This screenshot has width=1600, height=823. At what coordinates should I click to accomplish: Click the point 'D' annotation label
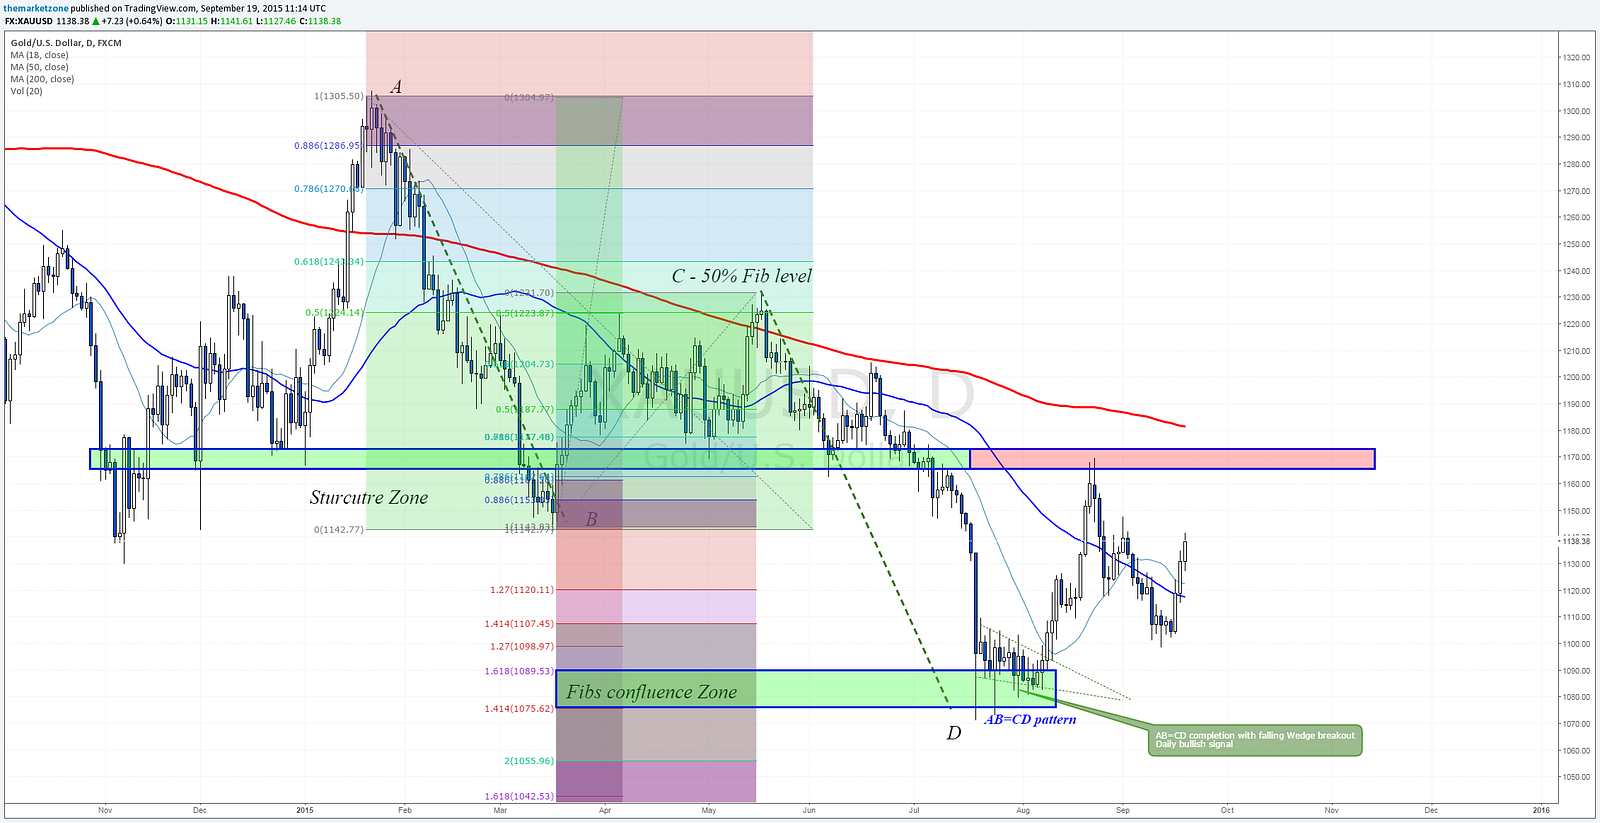click(954, 733)
